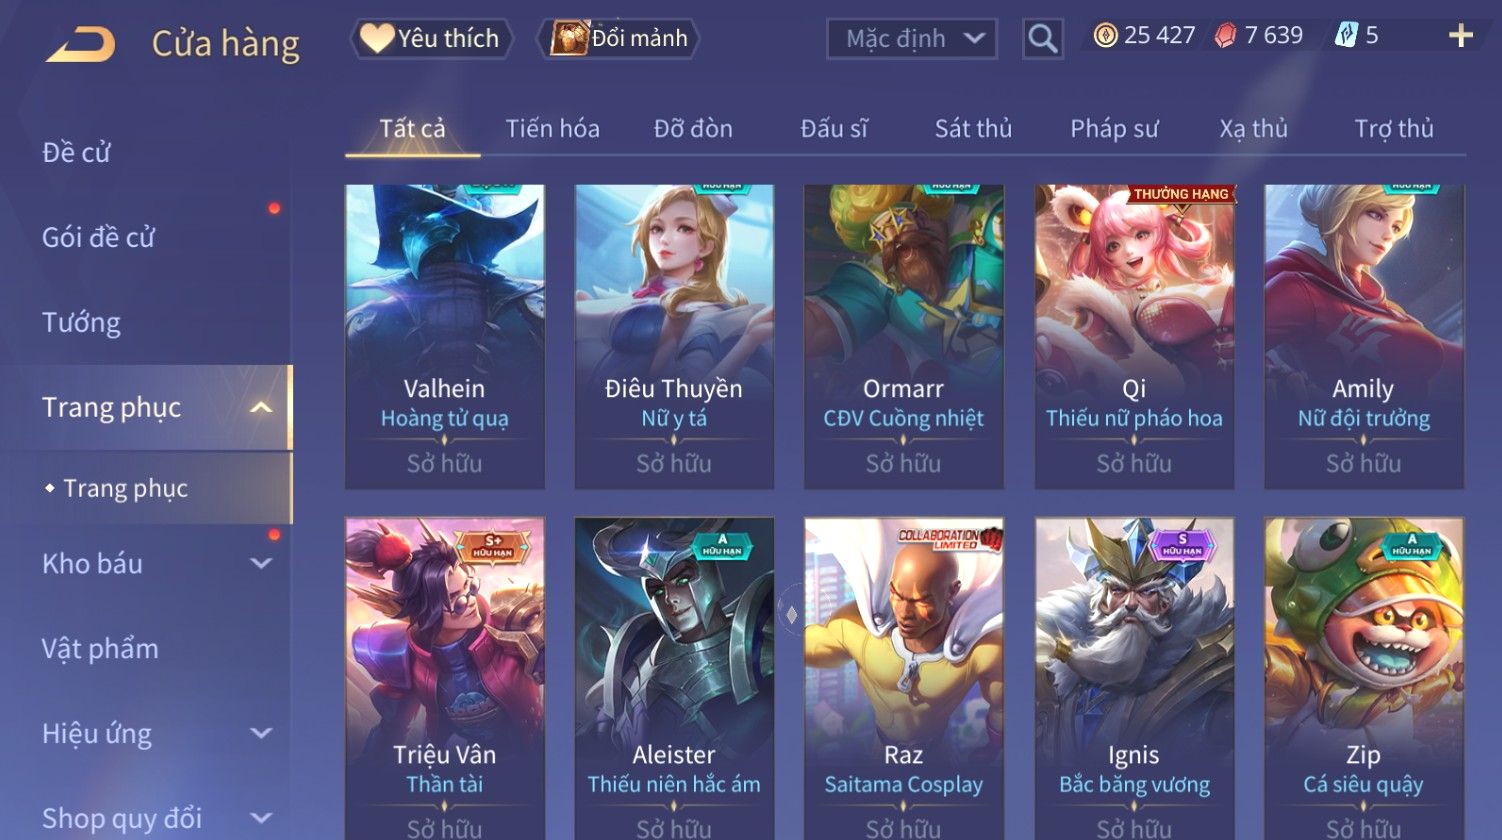Tap the red ruby currency icon
The image size is (1502, 840).
click(1225, 36)
